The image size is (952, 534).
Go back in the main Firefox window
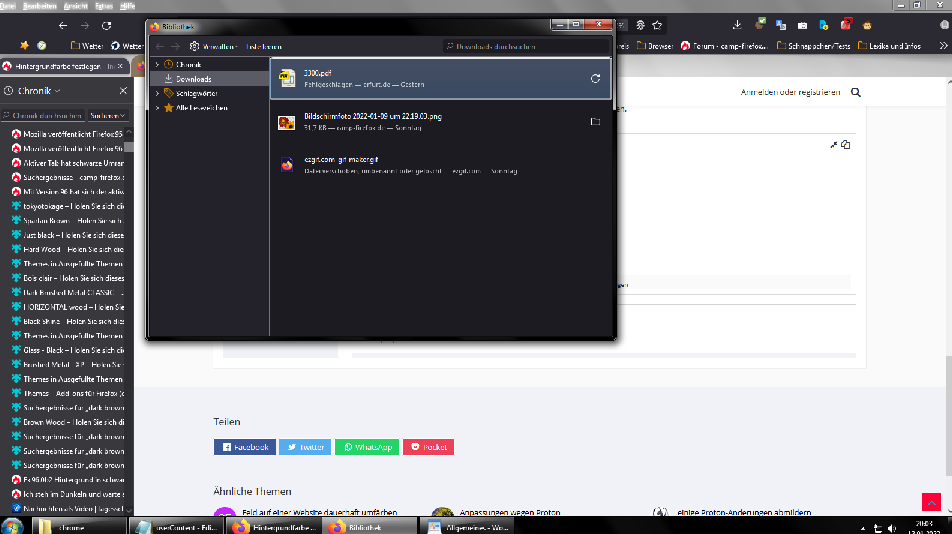[x=63, y=25]
